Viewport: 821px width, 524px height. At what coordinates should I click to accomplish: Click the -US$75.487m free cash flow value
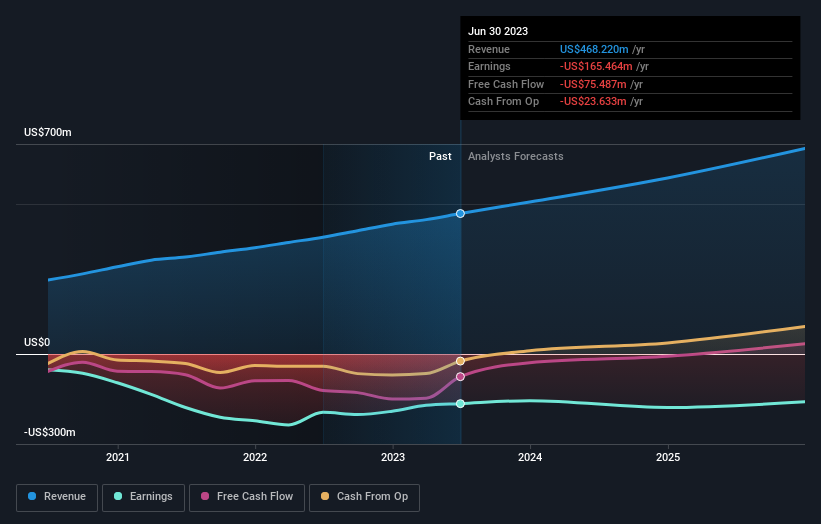pos(593,84)
